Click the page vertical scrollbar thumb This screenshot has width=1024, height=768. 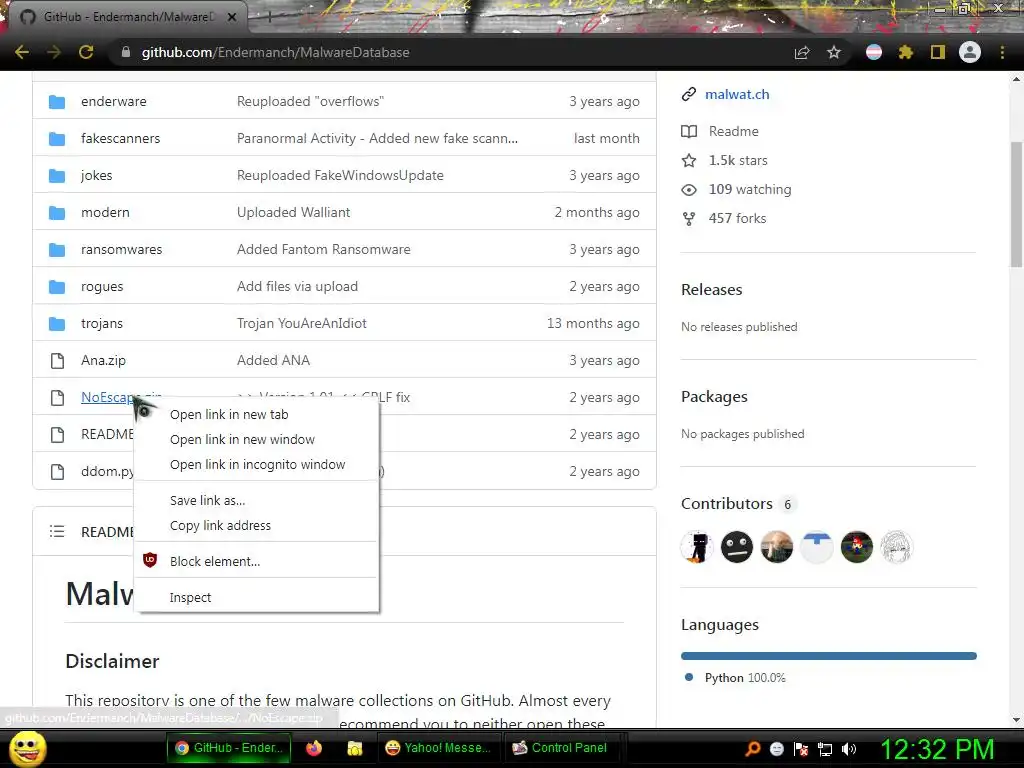pos(1016,204)
